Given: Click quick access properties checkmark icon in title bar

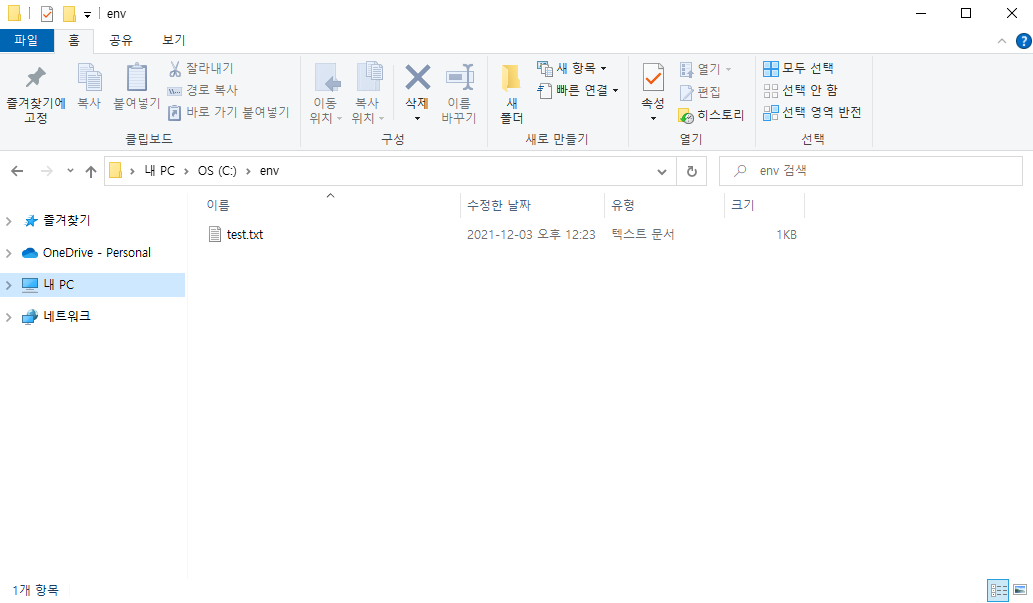Looking at the screenshot, I should 47,13.
